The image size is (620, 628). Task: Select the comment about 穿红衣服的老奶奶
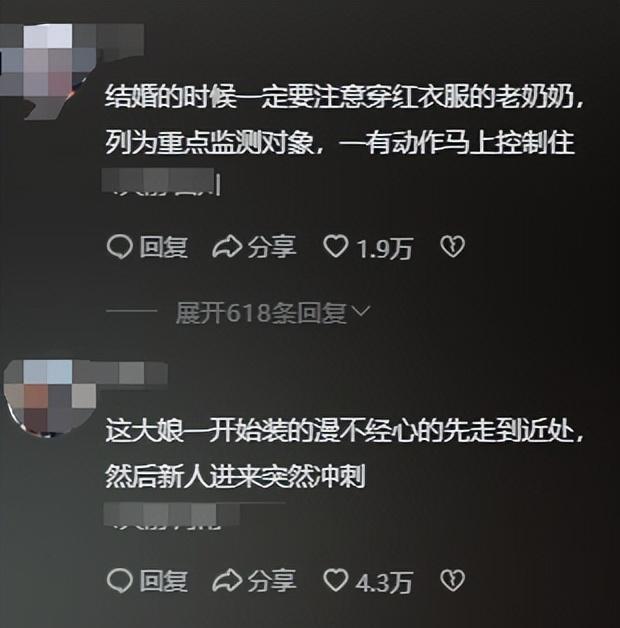344,120
